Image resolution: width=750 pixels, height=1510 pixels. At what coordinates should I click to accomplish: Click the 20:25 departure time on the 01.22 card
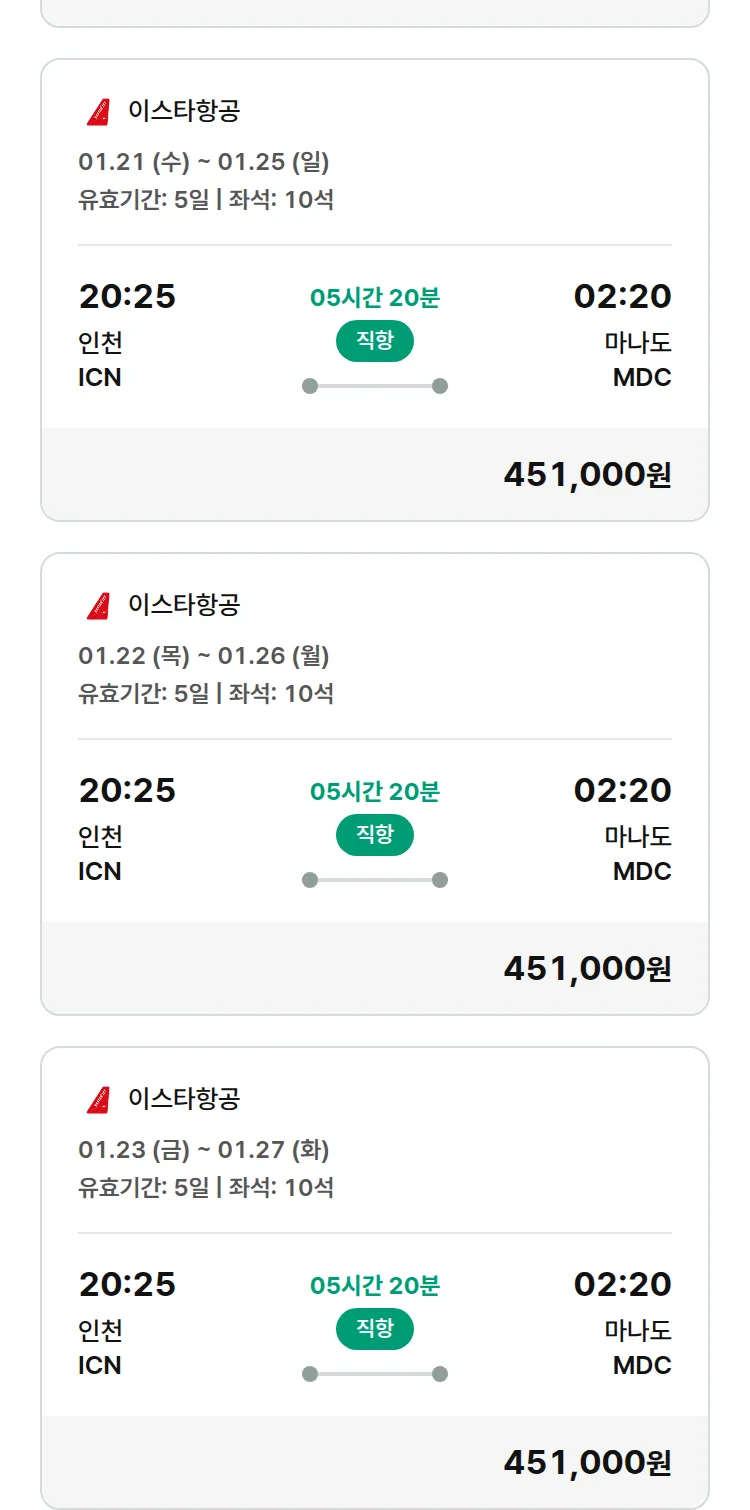click(x=127, y=791)
